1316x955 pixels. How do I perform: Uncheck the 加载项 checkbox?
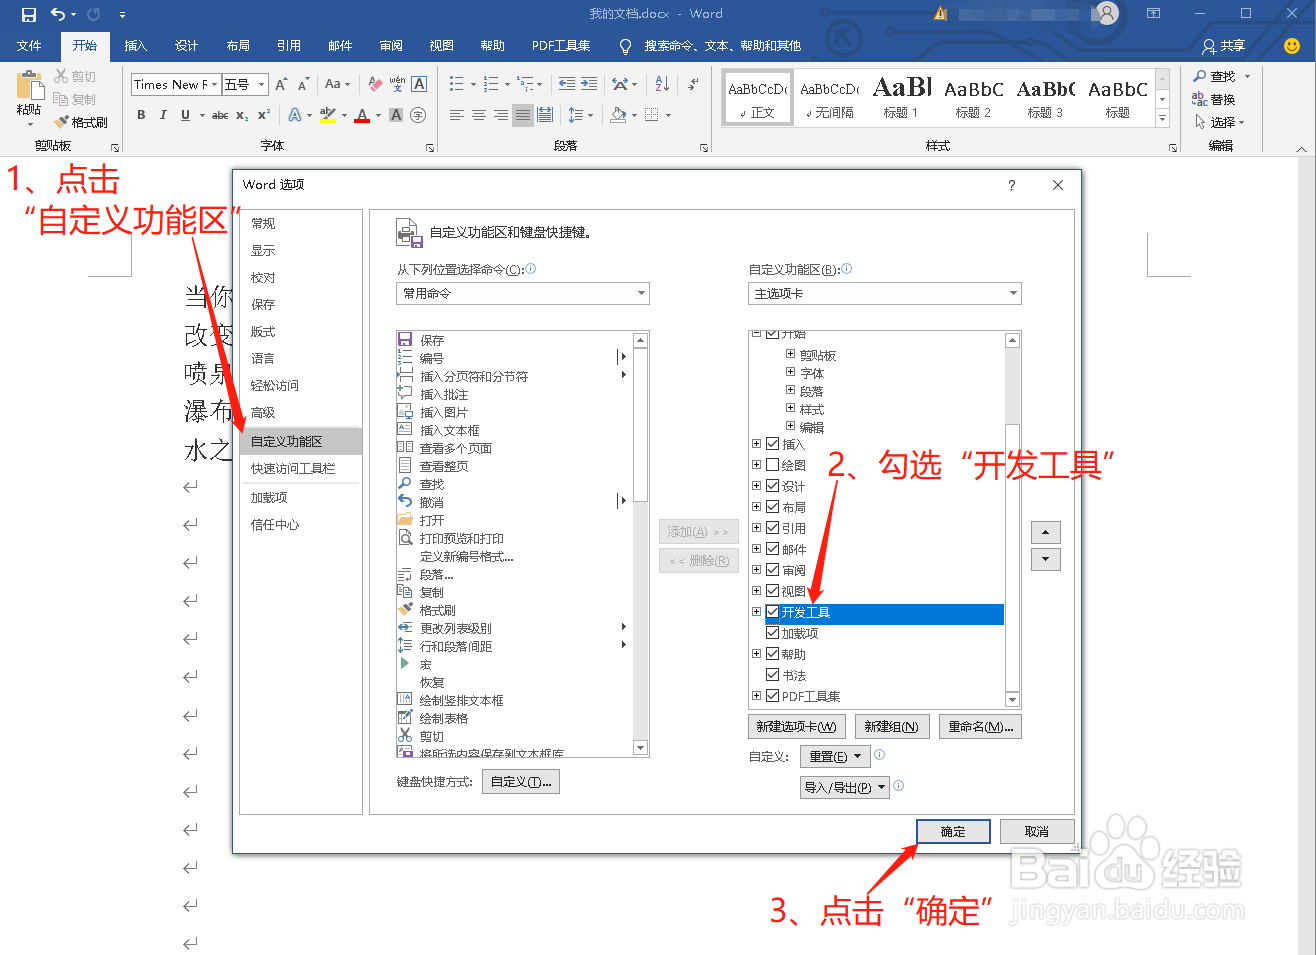pos(772,633)
